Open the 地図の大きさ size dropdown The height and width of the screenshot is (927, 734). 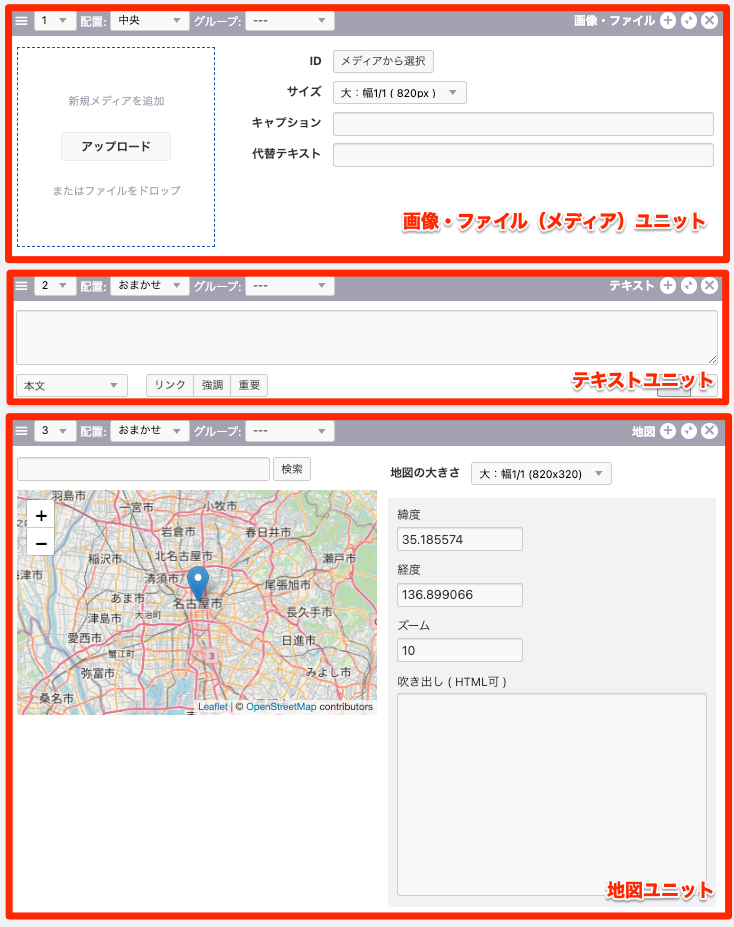541,474
